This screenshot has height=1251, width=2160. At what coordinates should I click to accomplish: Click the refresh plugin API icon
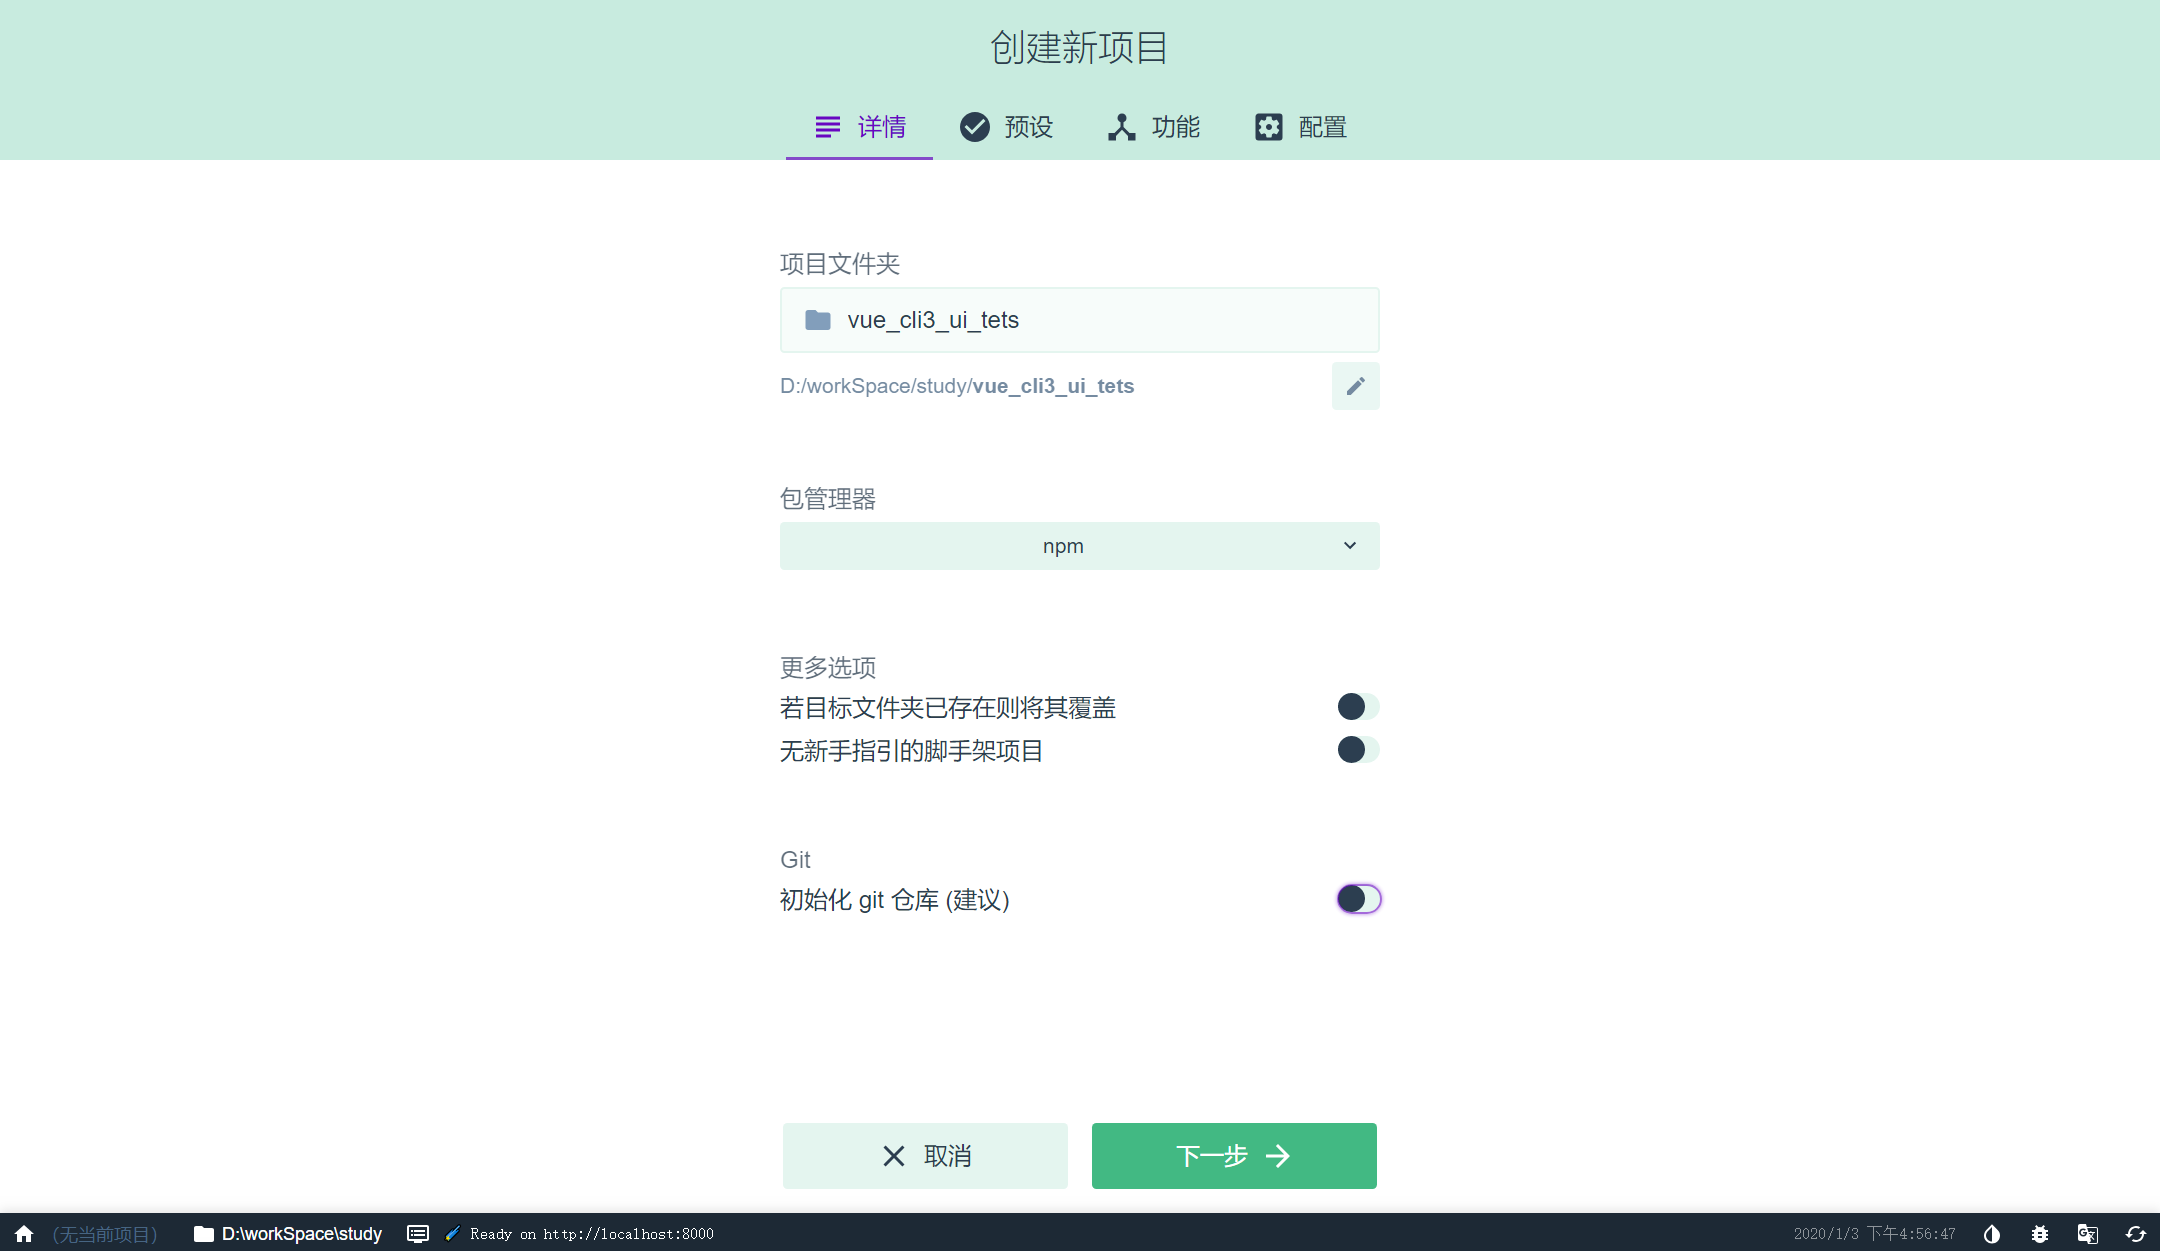pos(2135,1233)
